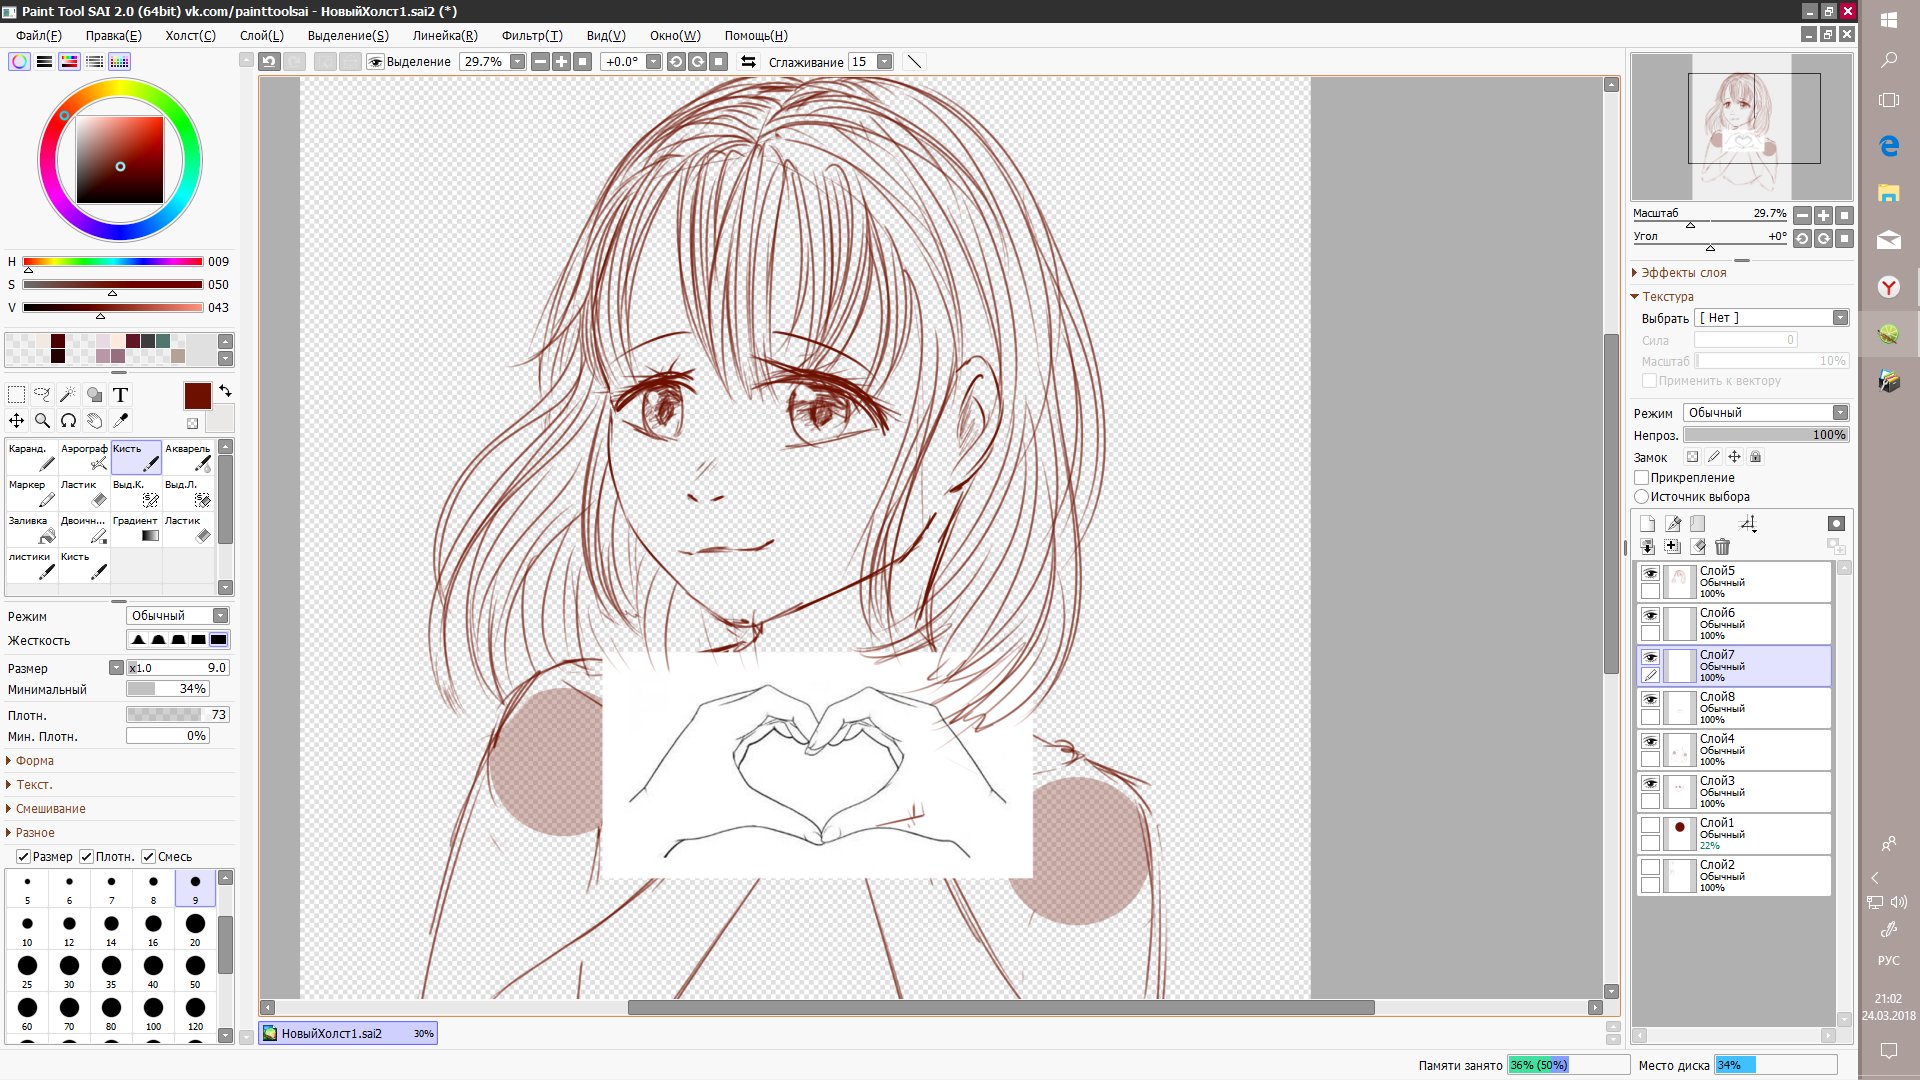Open the Слой menu

261,36
